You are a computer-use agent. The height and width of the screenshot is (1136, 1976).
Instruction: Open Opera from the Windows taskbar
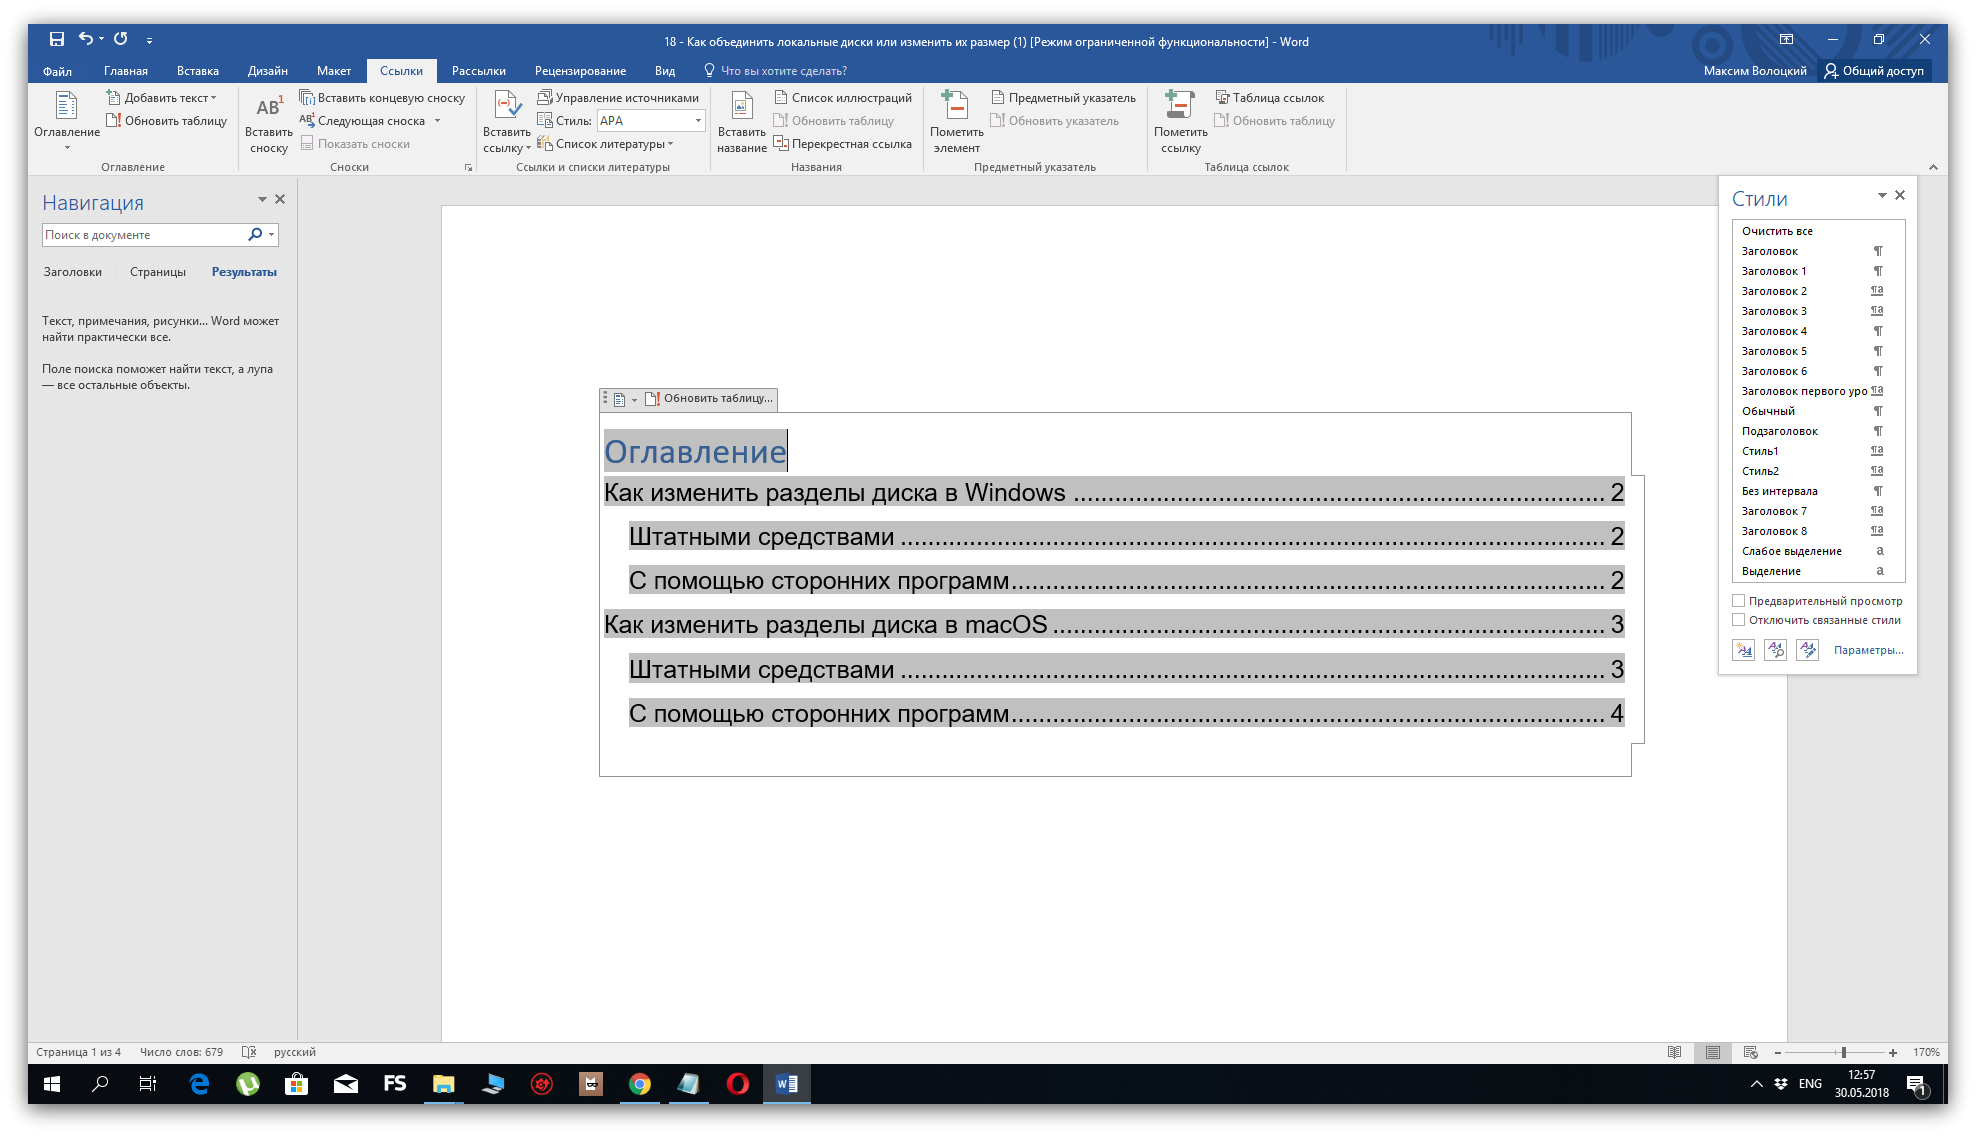[737, 1084]
